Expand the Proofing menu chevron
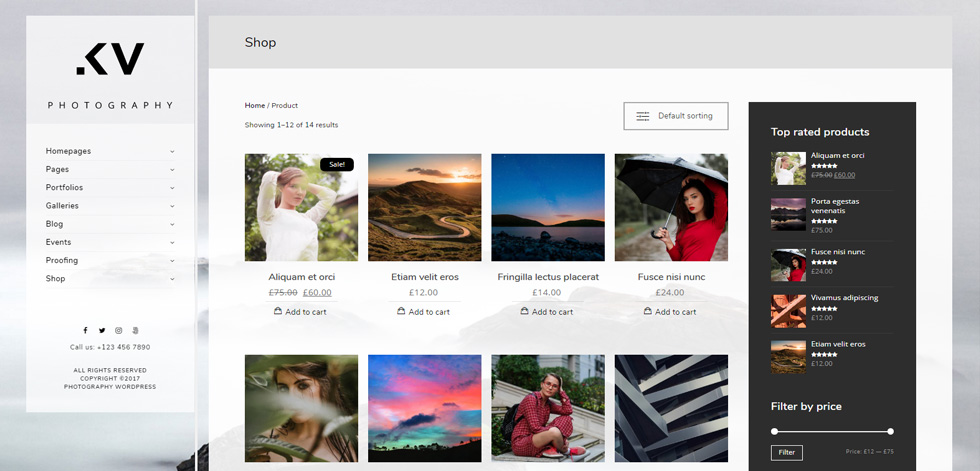The width and height of the screenshot is (980, 471). coord(172,260)
